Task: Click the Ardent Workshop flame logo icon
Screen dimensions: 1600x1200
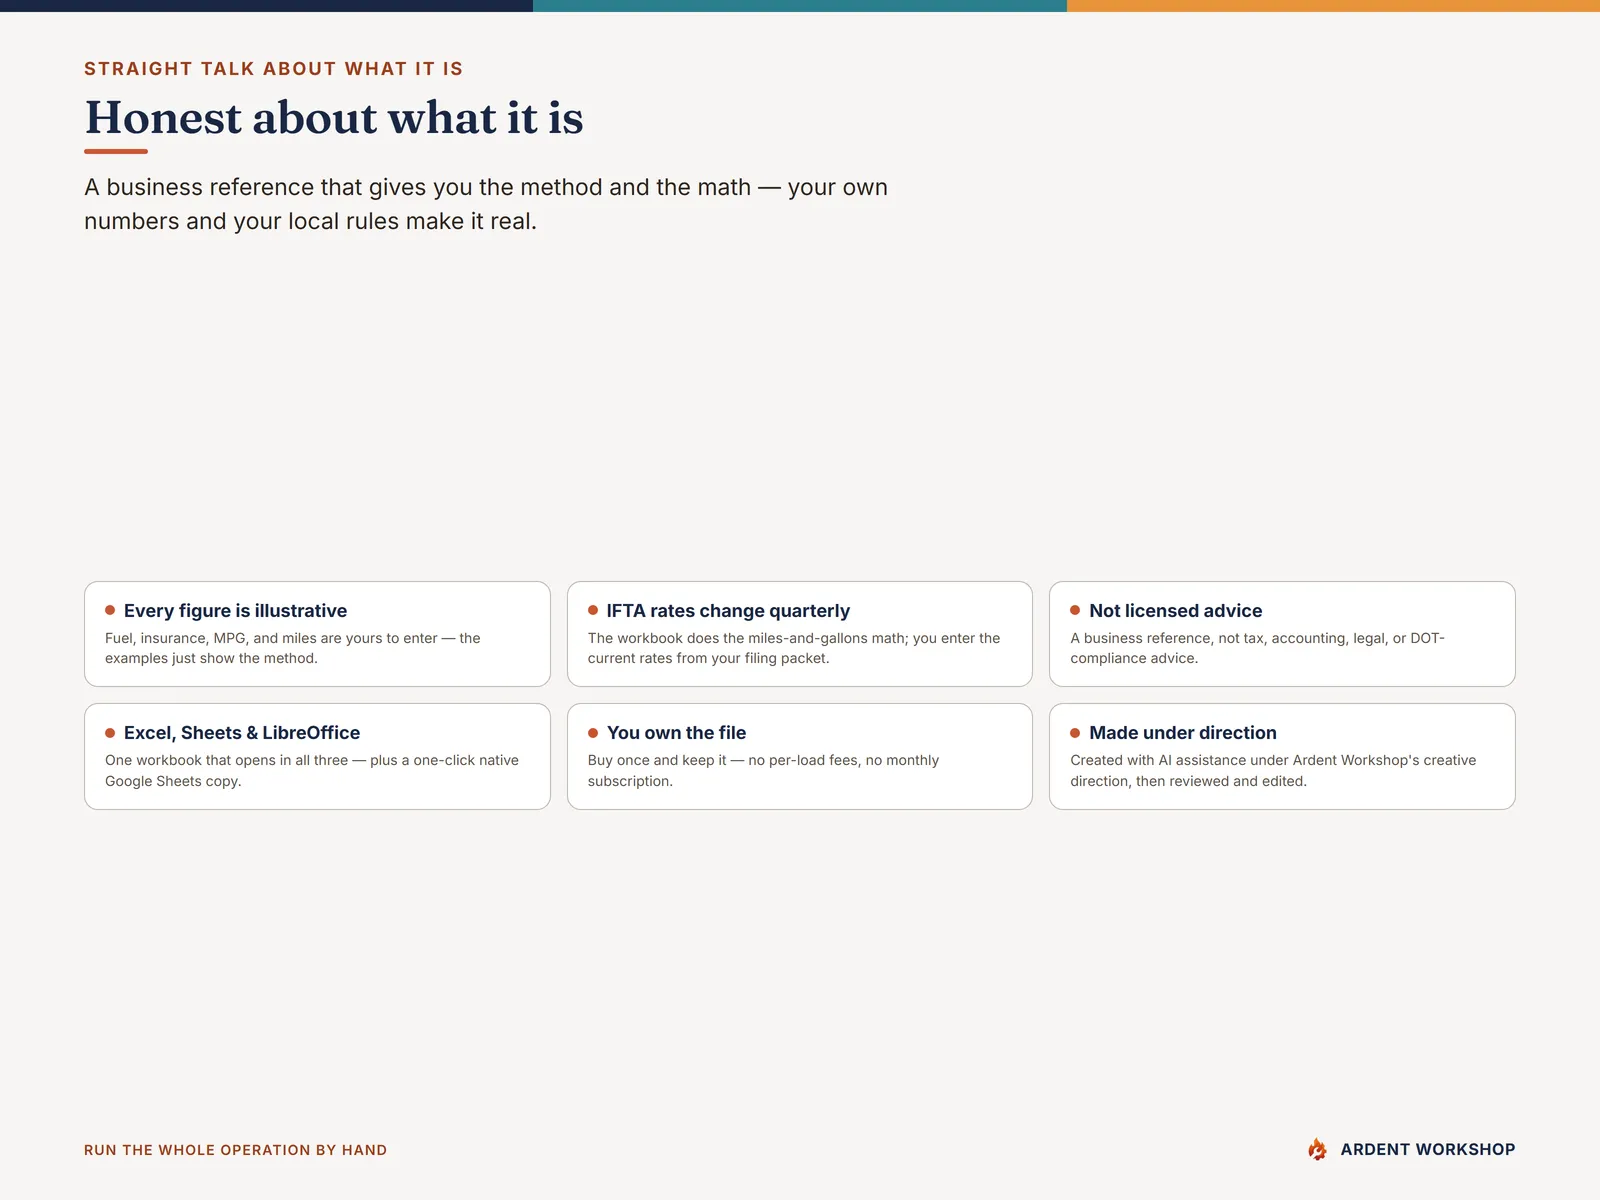Action: point(1317,1149)
